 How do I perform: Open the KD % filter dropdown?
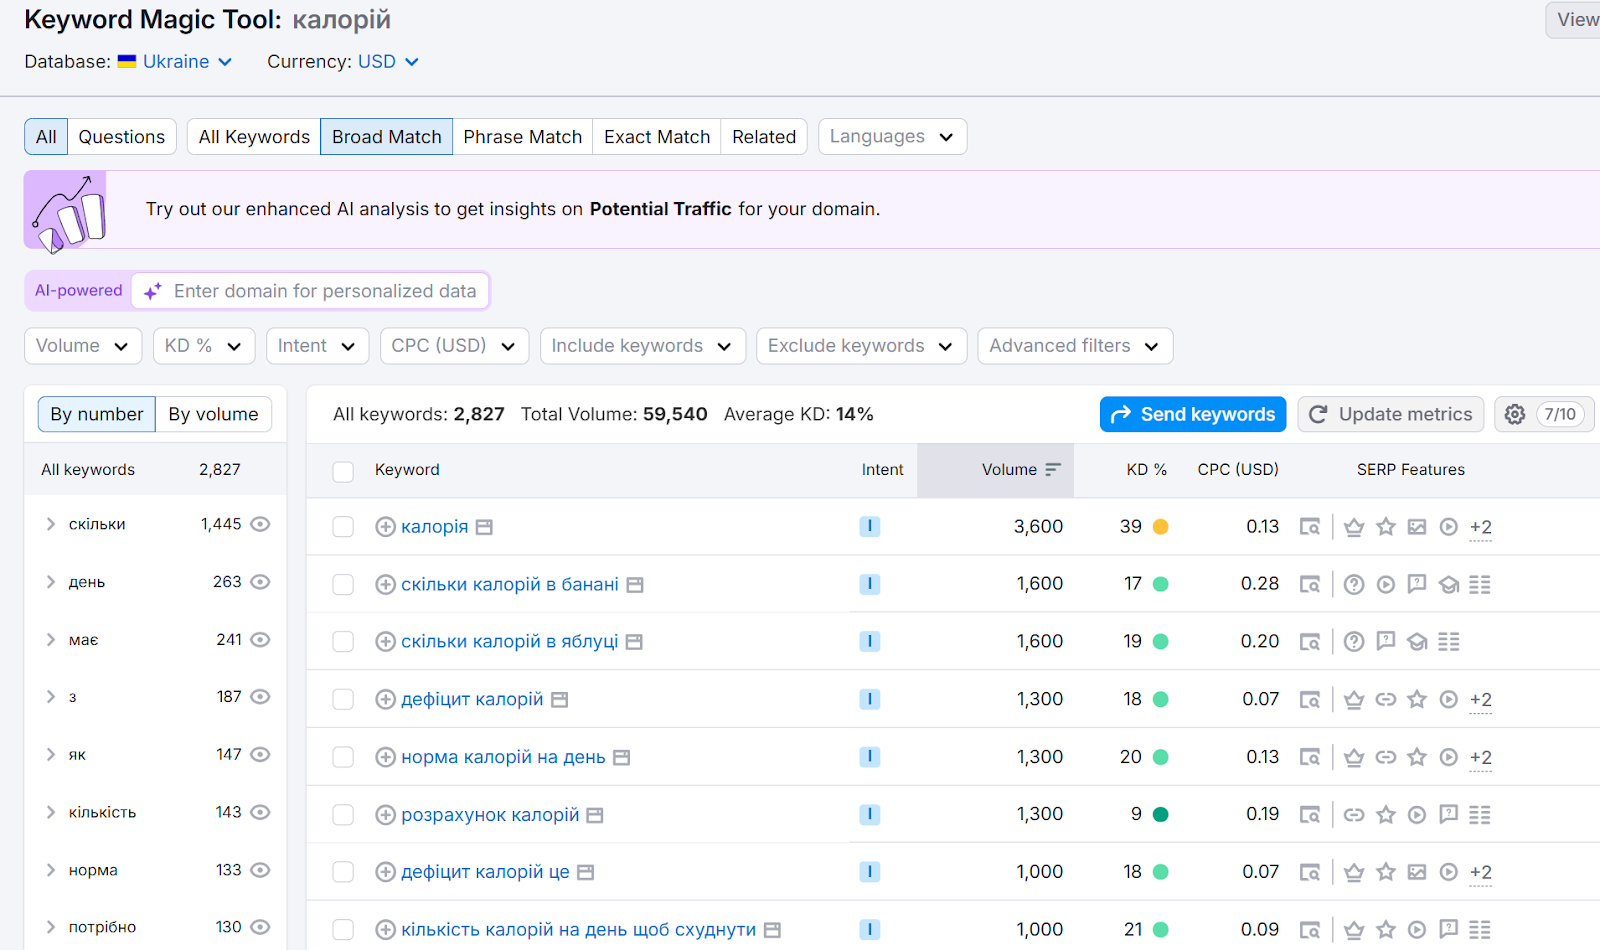pos(204,346)
